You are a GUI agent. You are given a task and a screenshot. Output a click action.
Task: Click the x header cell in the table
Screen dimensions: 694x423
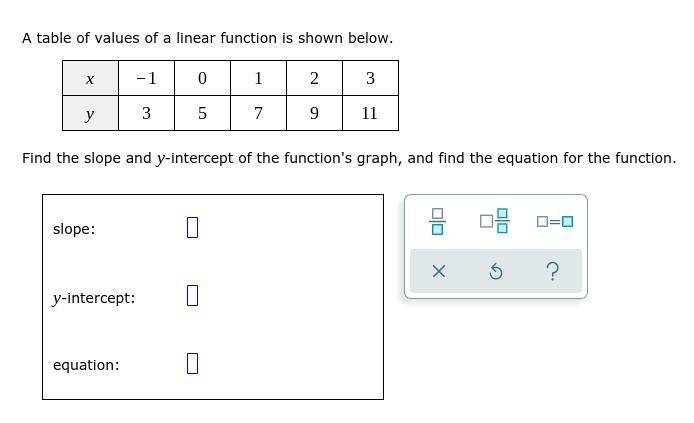pos(90,78)
